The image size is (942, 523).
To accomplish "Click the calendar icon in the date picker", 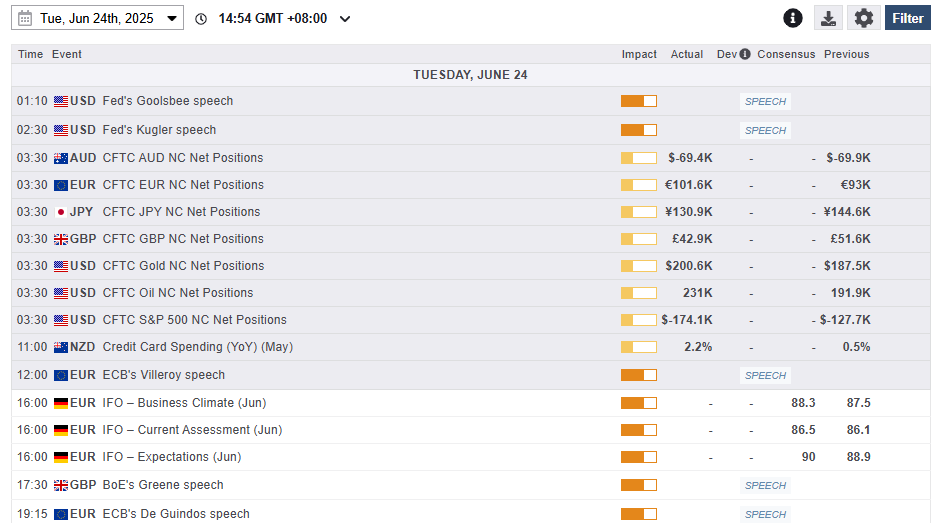I will [25, 18].
